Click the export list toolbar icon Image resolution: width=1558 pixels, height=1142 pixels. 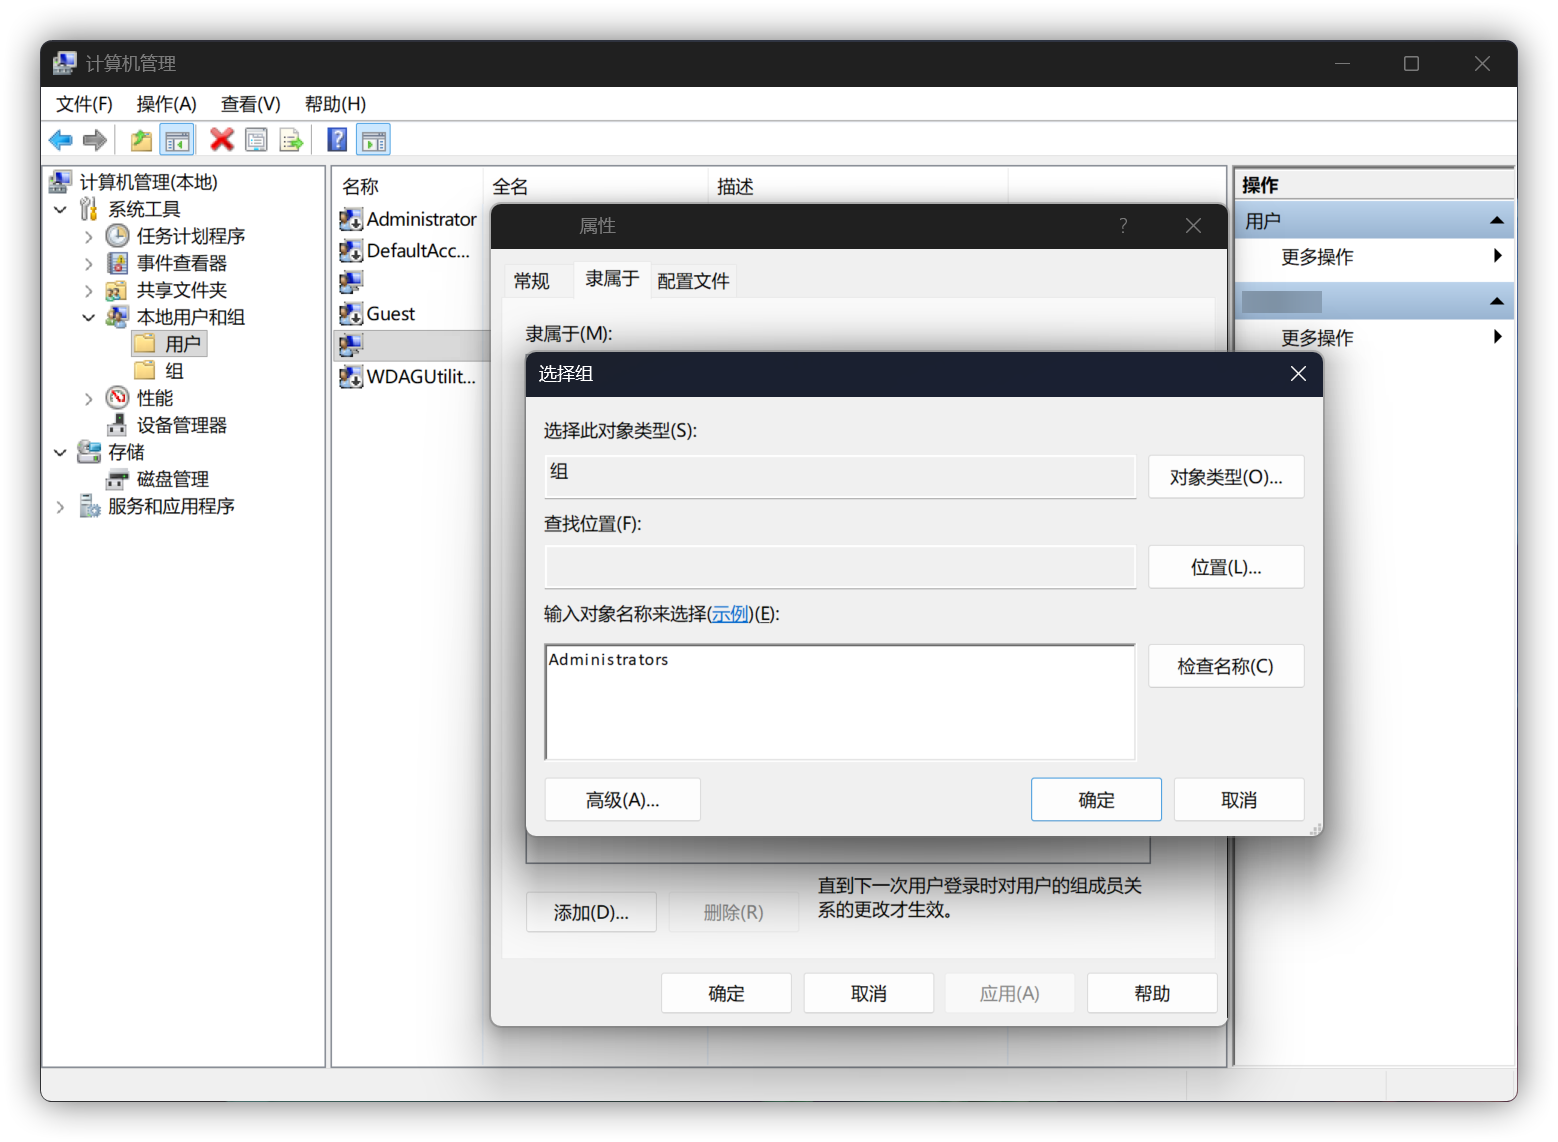point(291,140)
